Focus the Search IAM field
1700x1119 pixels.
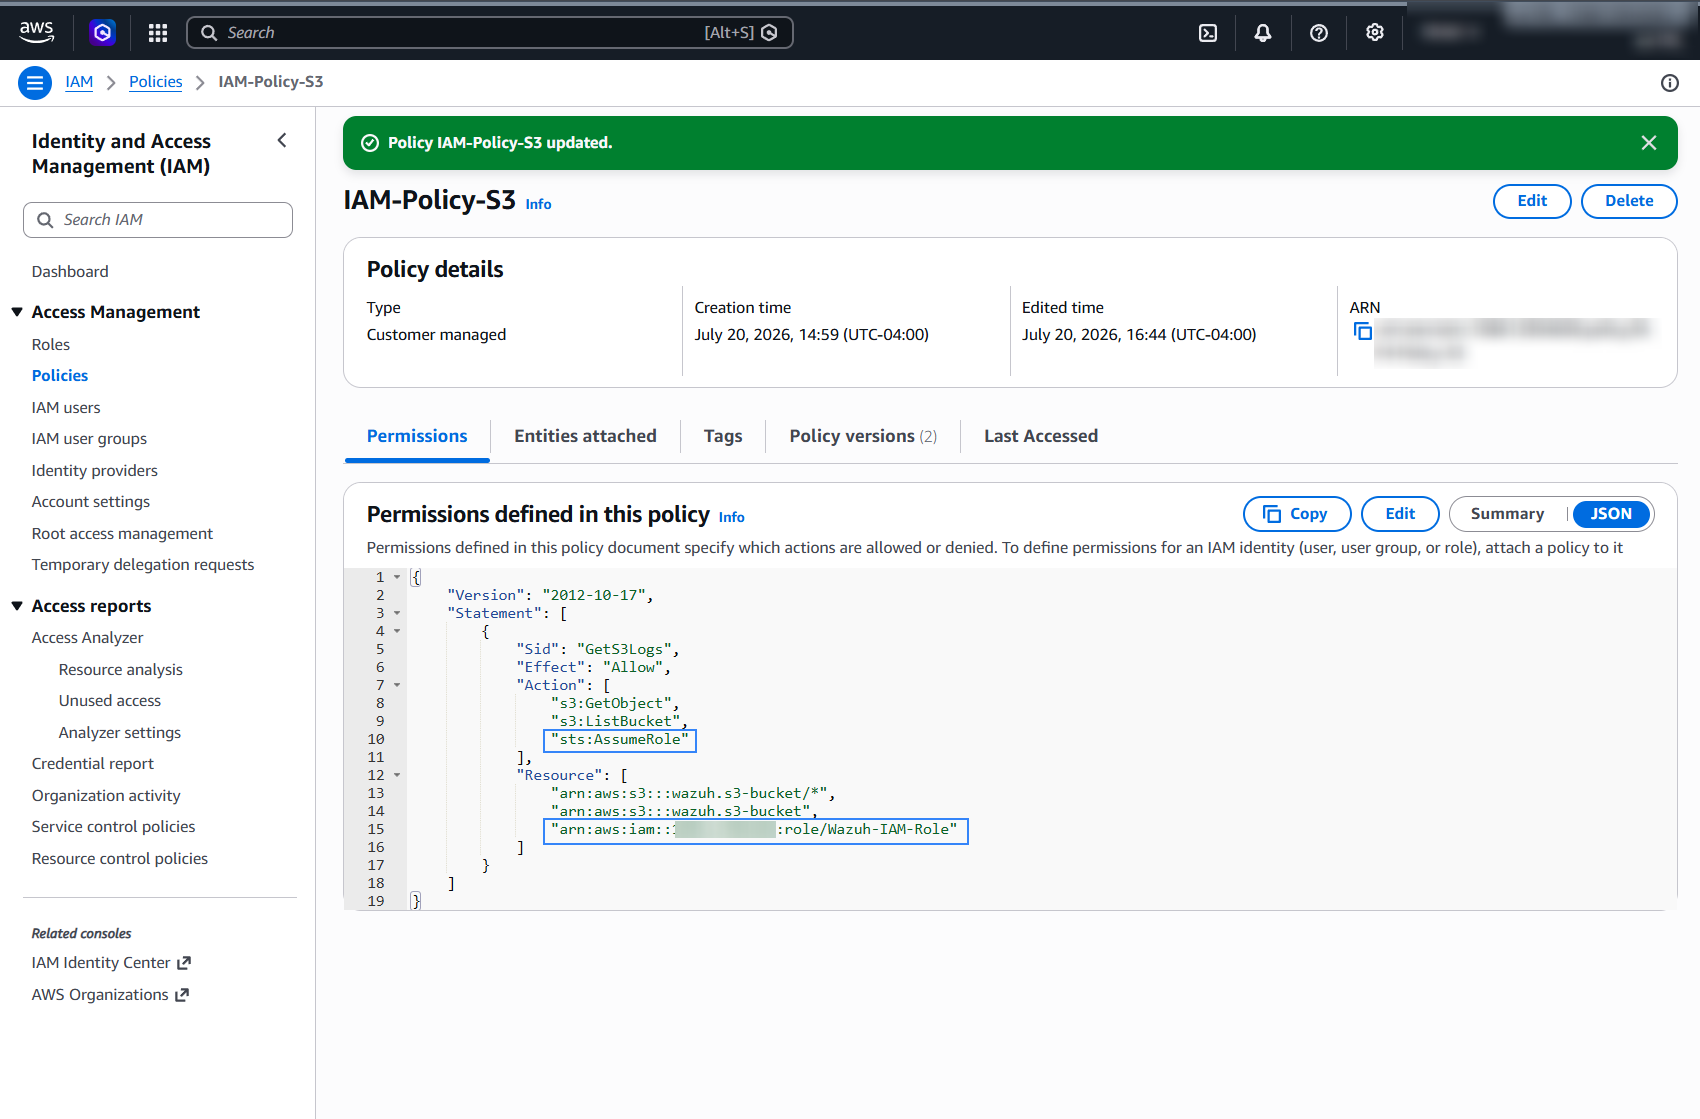pyautogui.click(x=158, y=220)
